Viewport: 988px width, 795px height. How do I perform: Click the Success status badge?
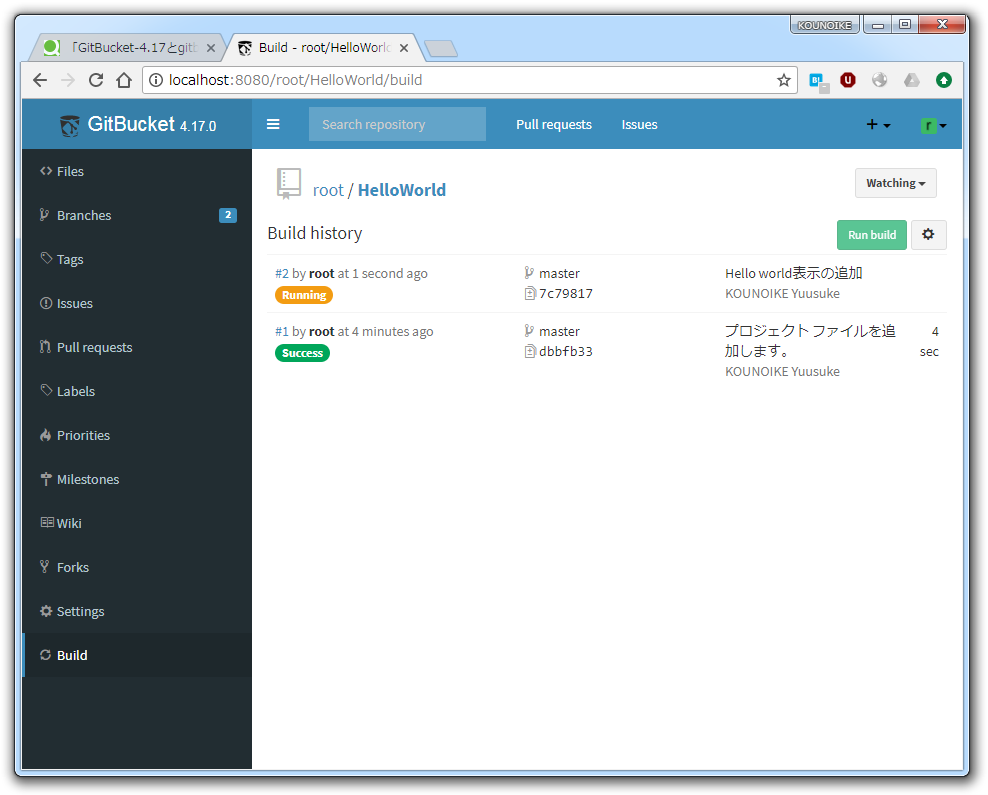302,353
